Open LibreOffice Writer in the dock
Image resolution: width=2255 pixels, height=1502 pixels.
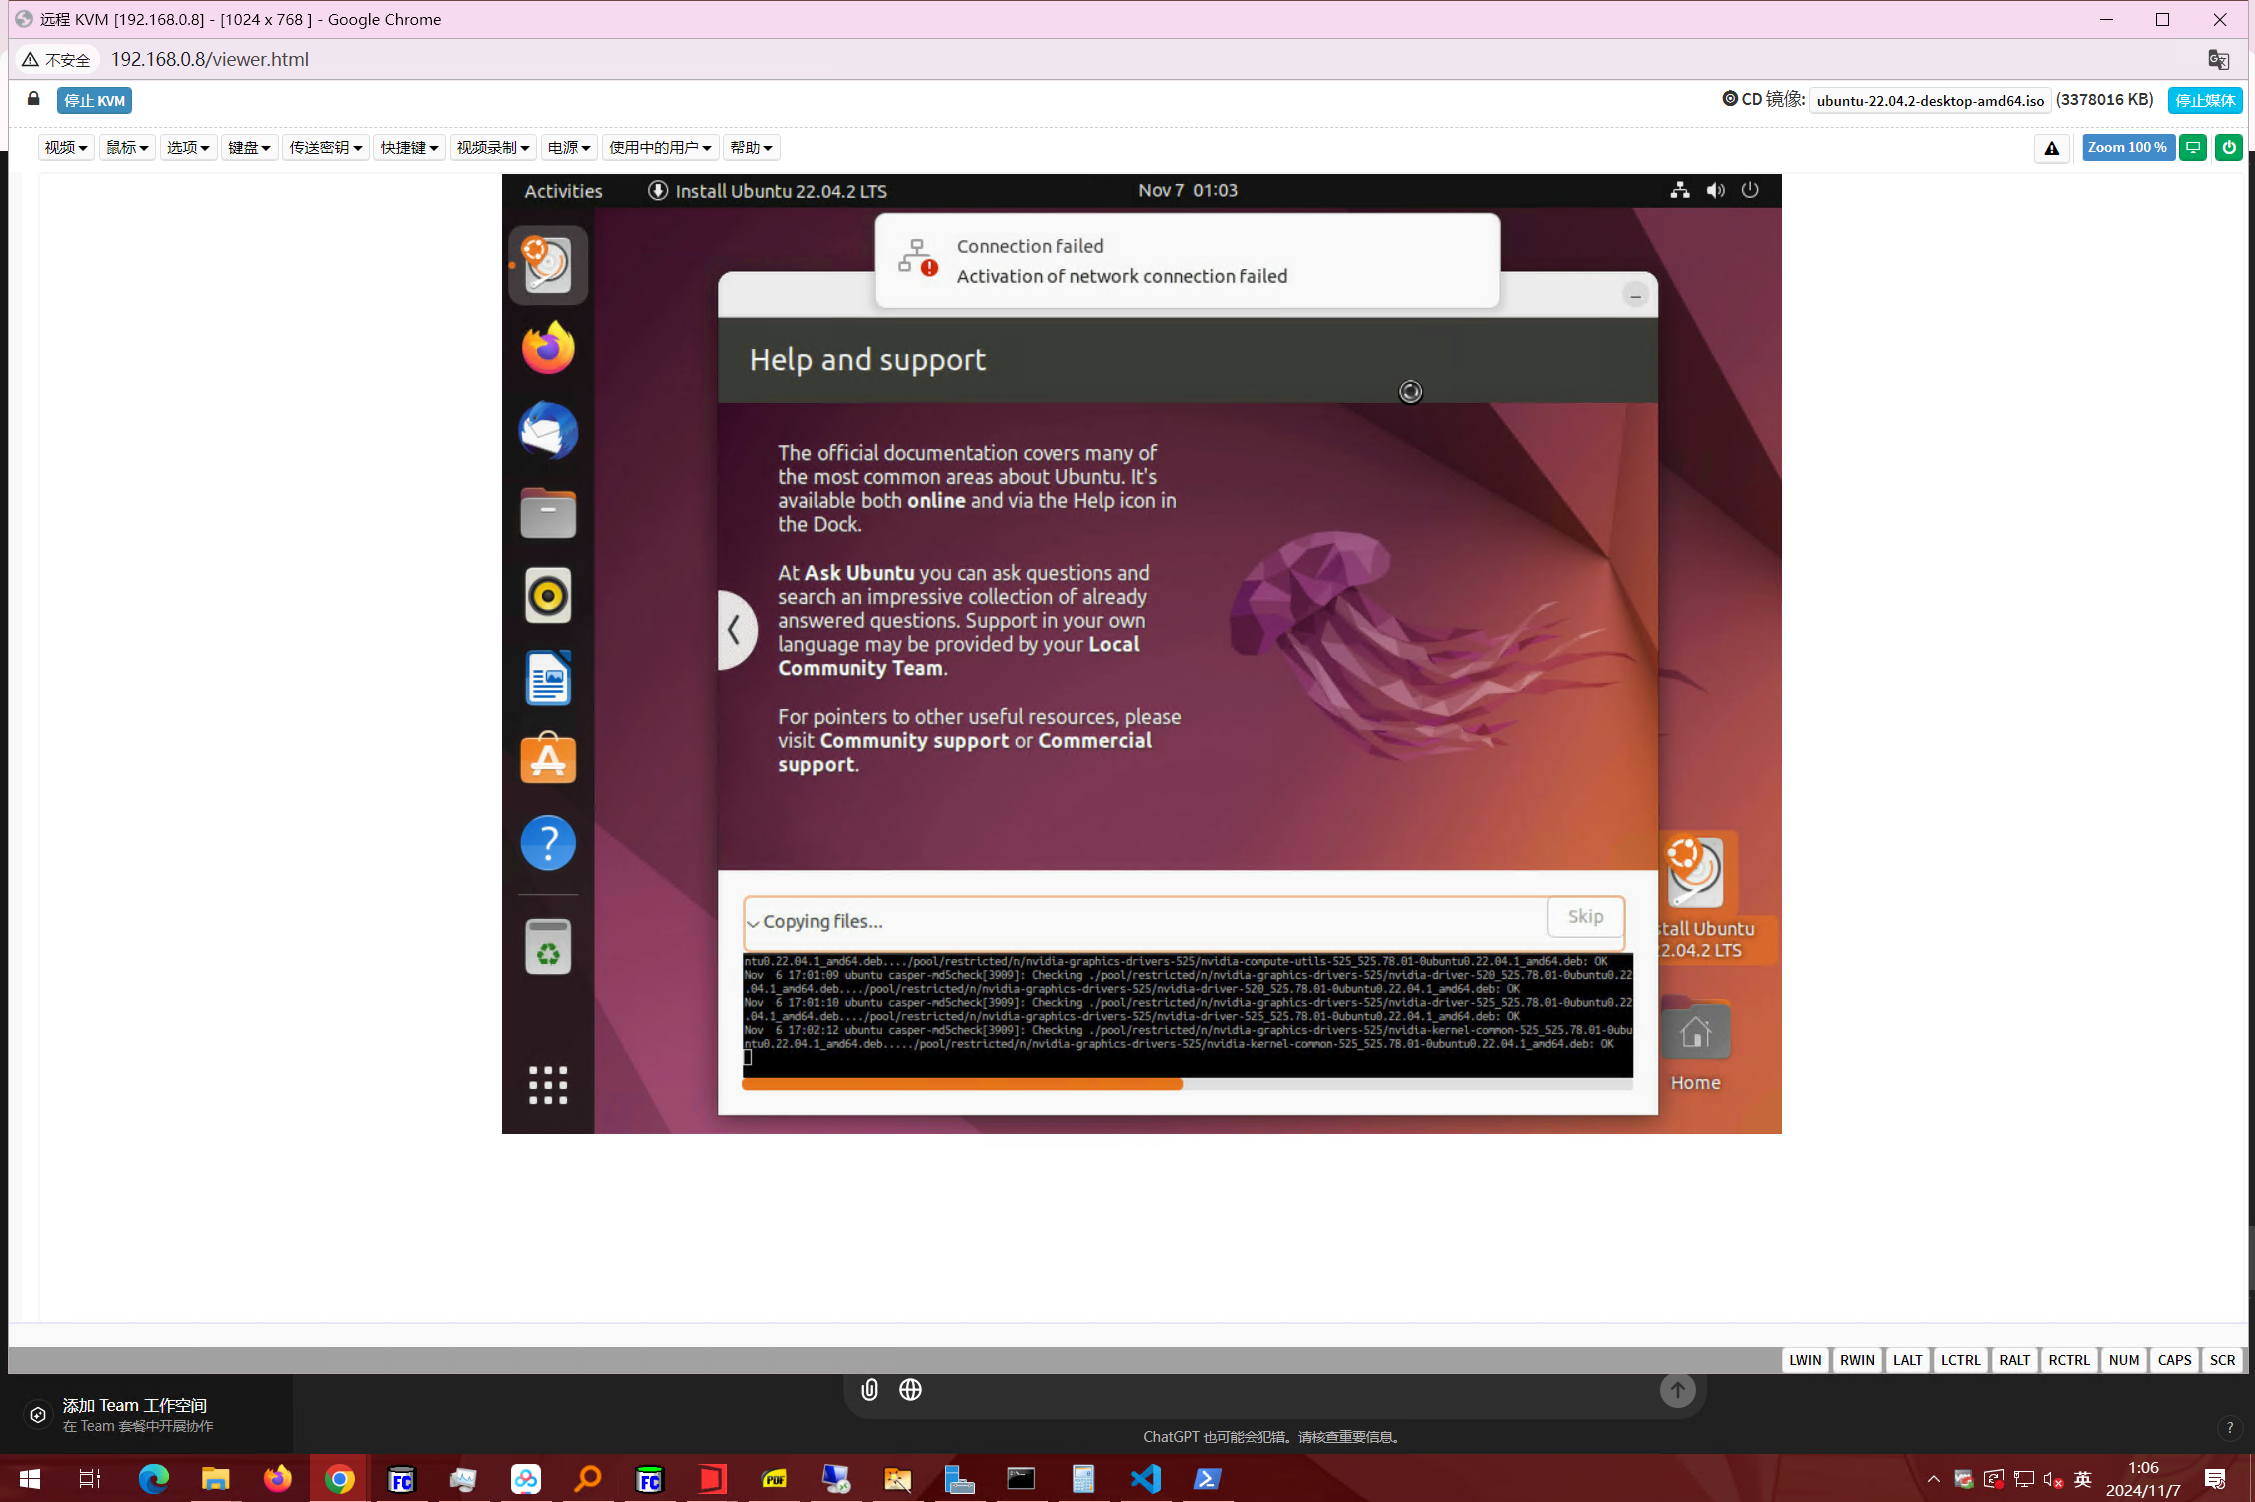547,678
